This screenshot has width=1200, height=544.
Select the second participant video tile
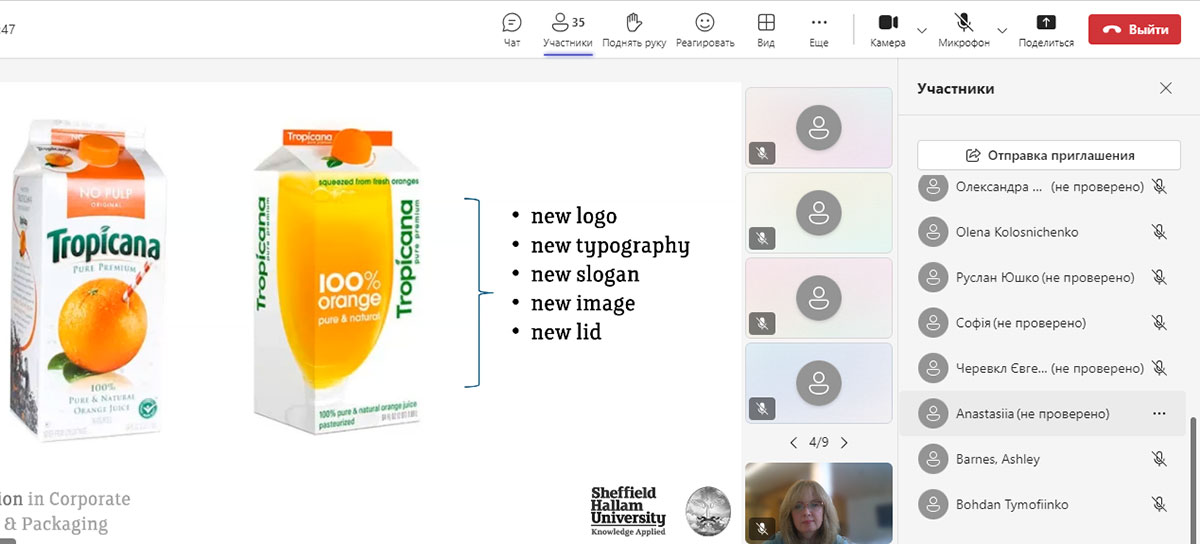coord(818,212)
